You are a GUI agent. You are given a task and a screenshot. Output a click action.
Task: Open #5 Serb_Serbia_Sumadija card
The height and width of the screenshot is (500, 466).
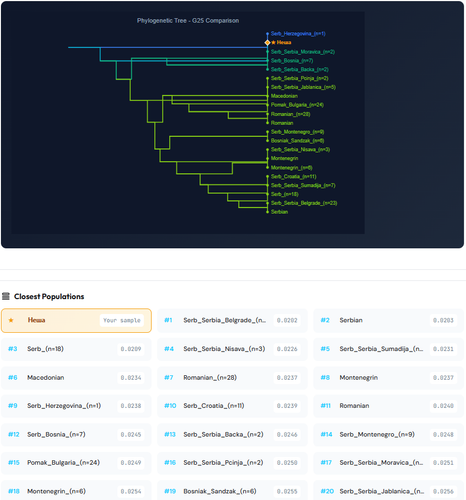[388, 349]
